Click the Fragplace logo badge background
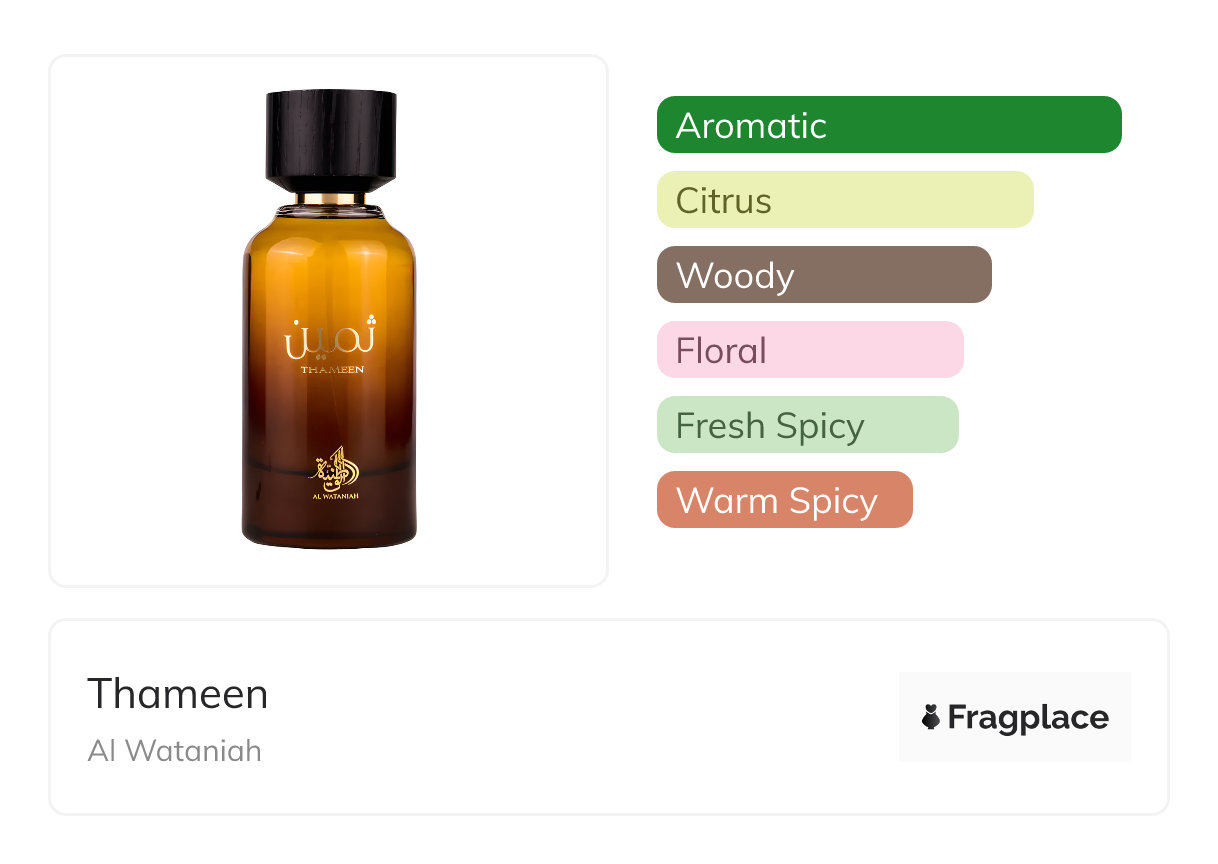1218x864 pixels. pos(1015,717)
